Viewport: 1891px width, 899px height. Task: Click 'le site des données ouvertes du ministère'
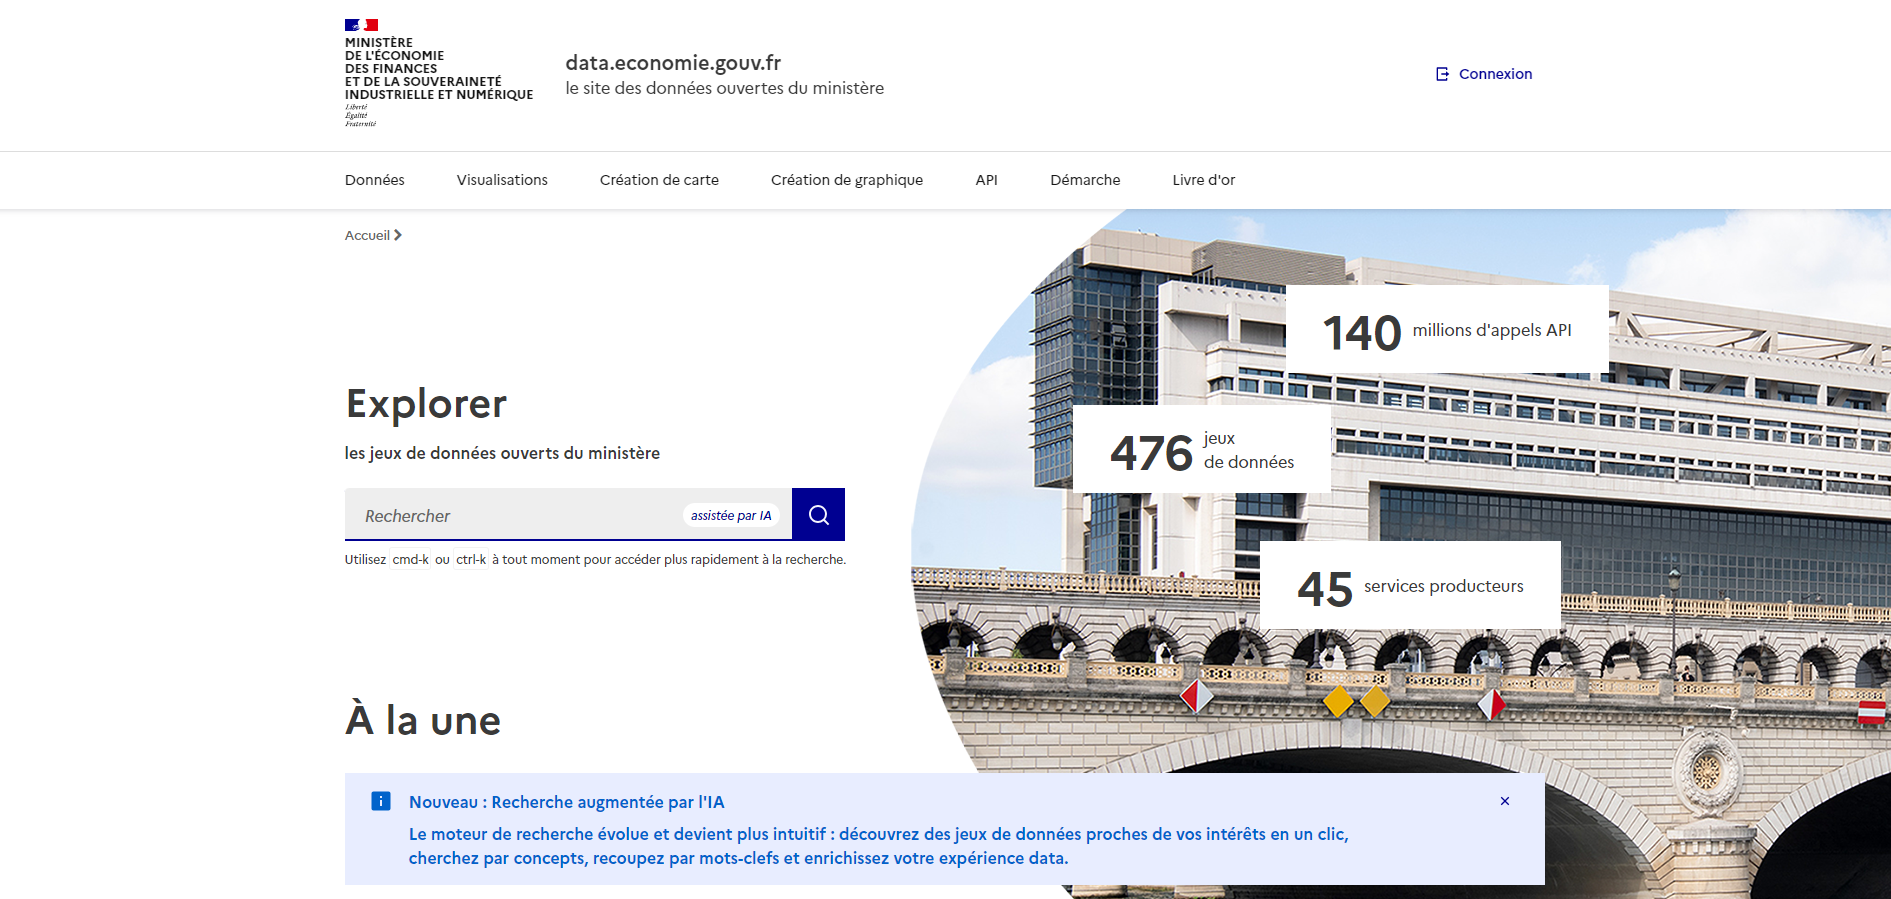(x=724, y=88)
